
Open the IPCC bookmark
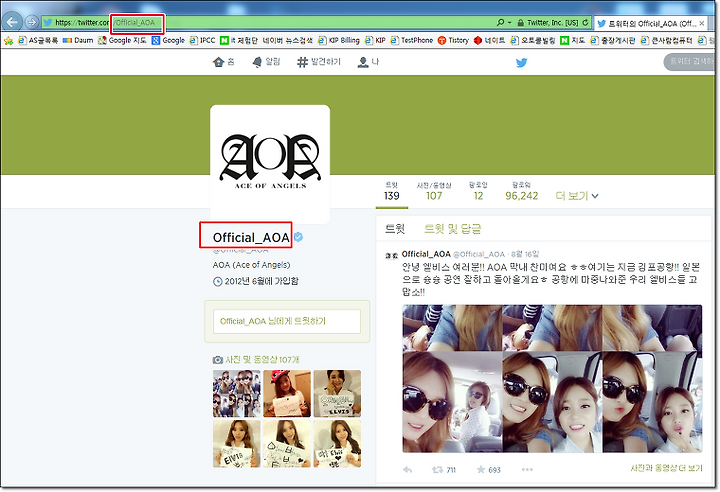pos(202,40)
